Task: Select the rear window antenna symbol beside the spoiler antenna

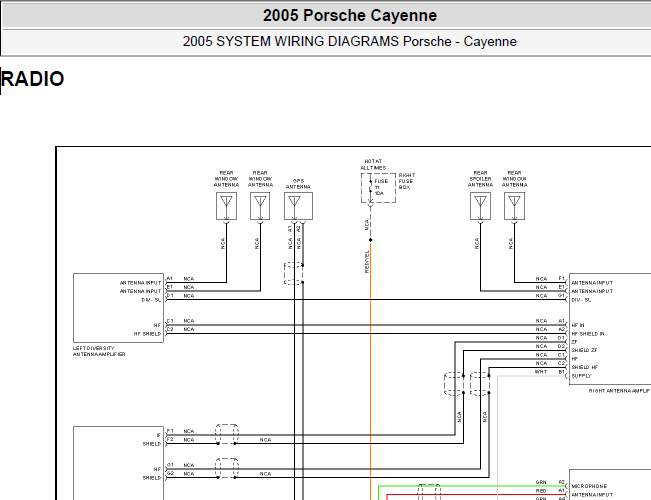Action: tap(514, 206)
